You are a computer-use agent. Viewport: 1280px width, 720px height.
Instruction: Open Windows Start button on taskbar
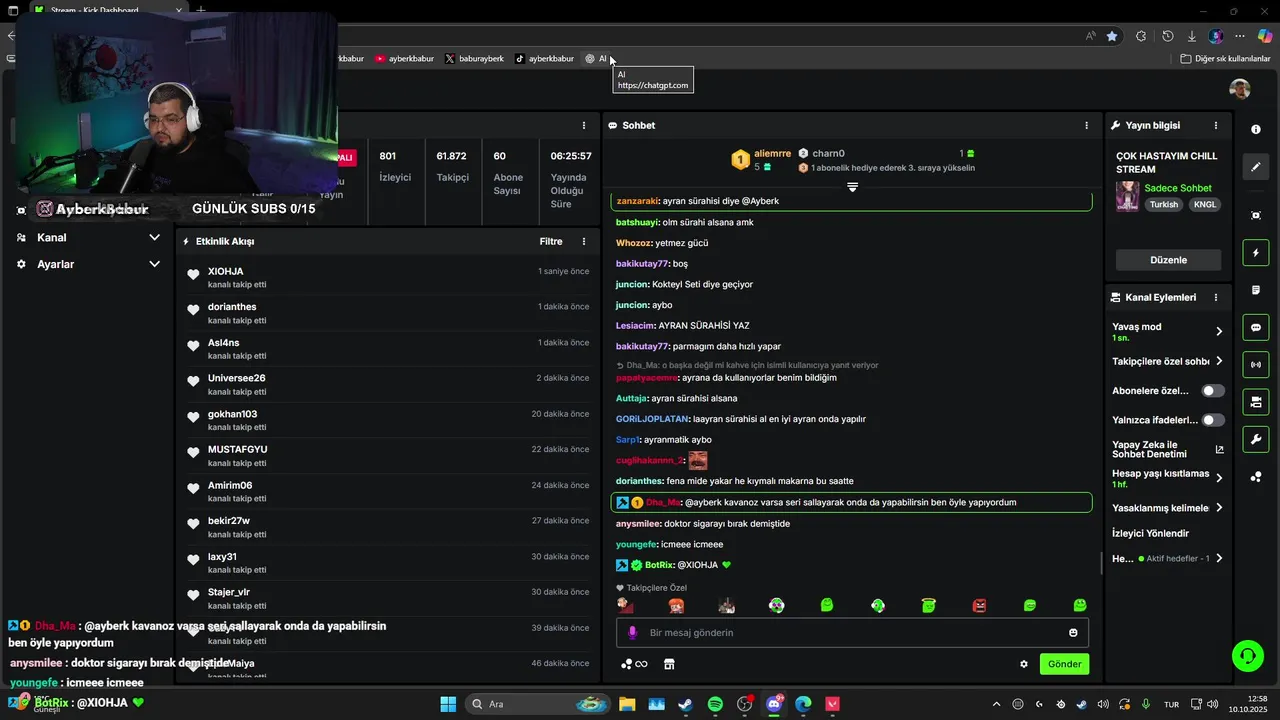point(448,704)
